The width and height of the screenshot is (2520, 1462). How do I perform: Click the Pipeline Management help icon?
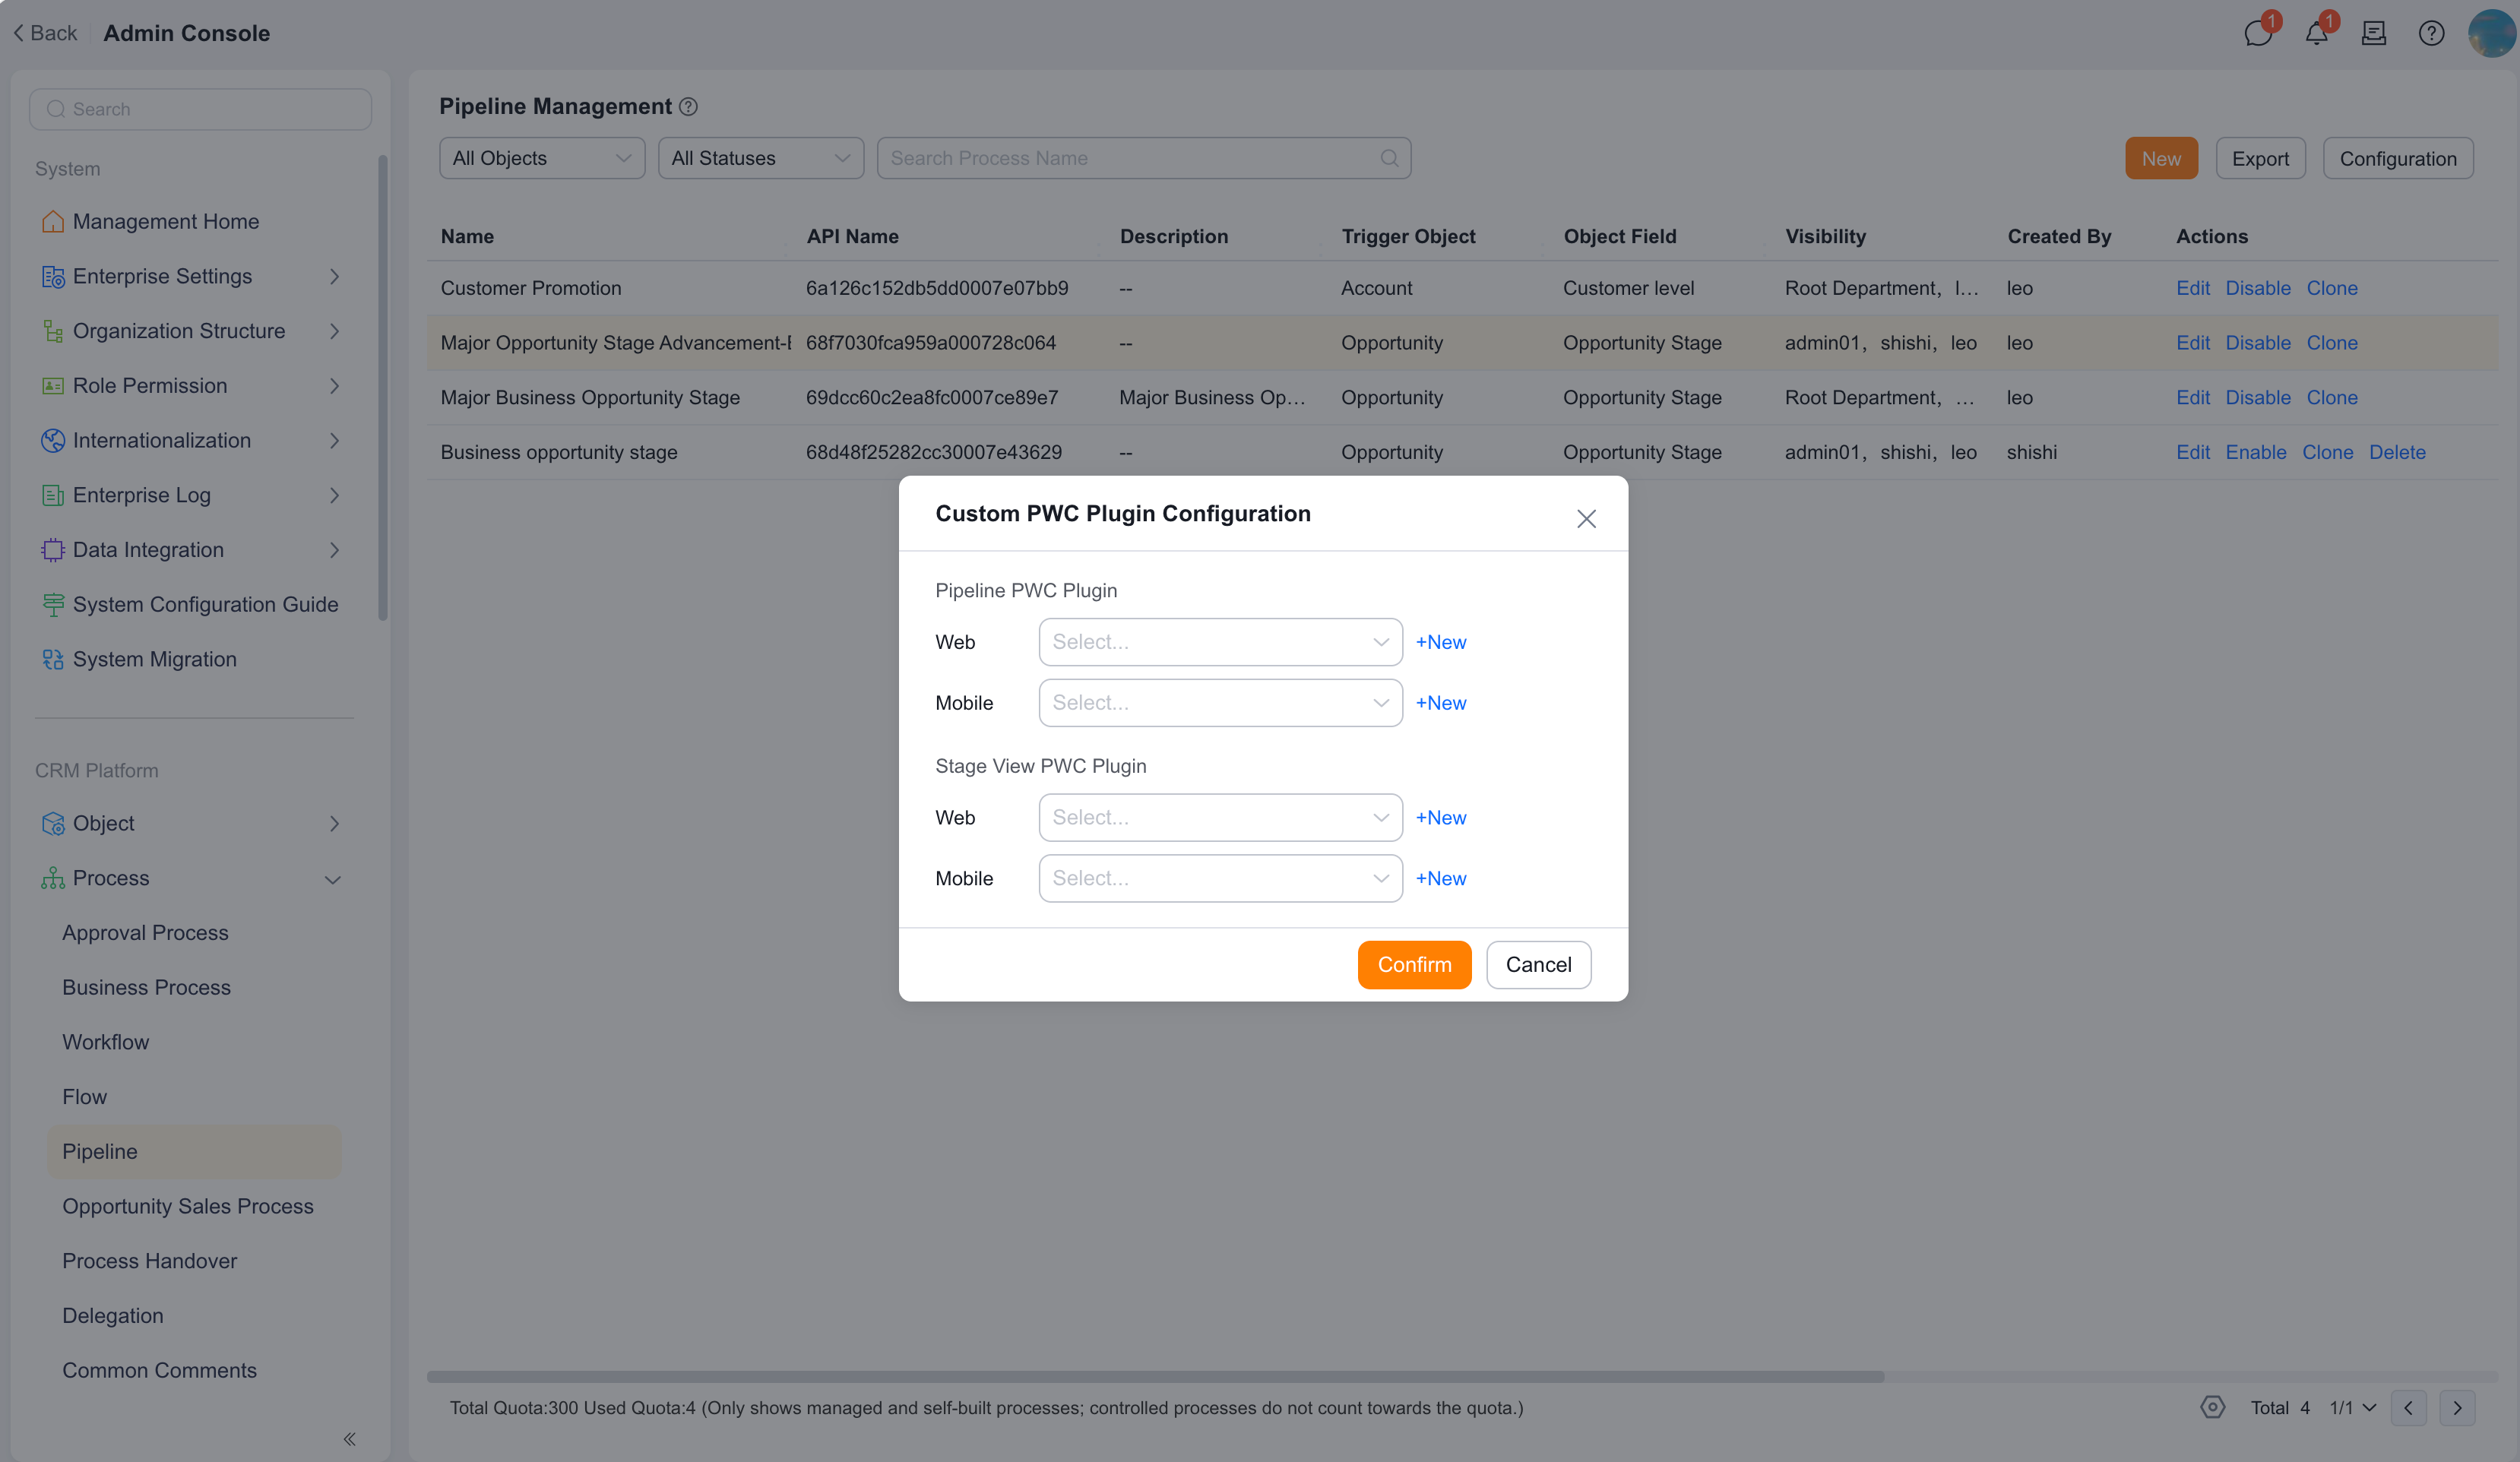(x=688, y=106)
